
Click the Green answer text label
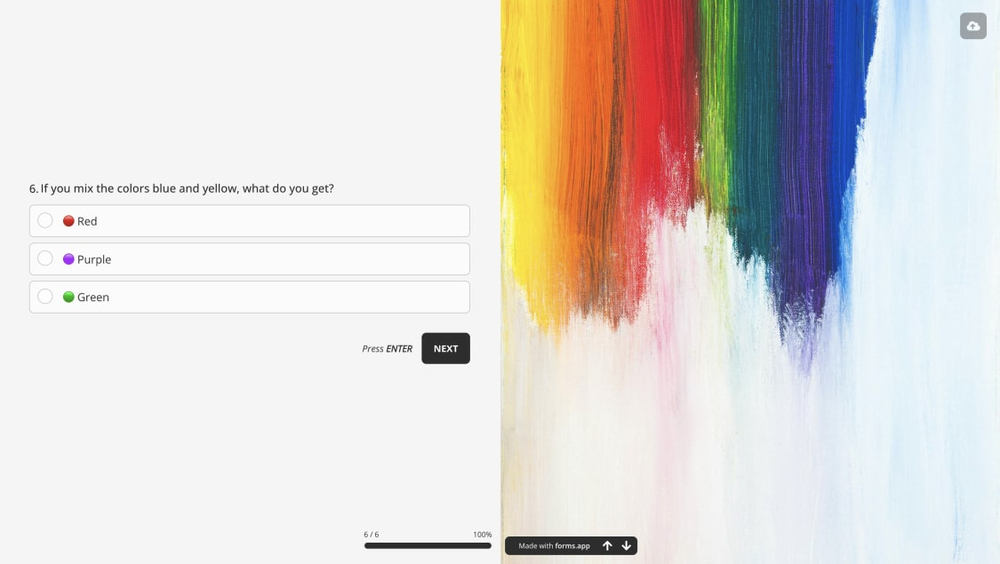(x=93, y=297)
